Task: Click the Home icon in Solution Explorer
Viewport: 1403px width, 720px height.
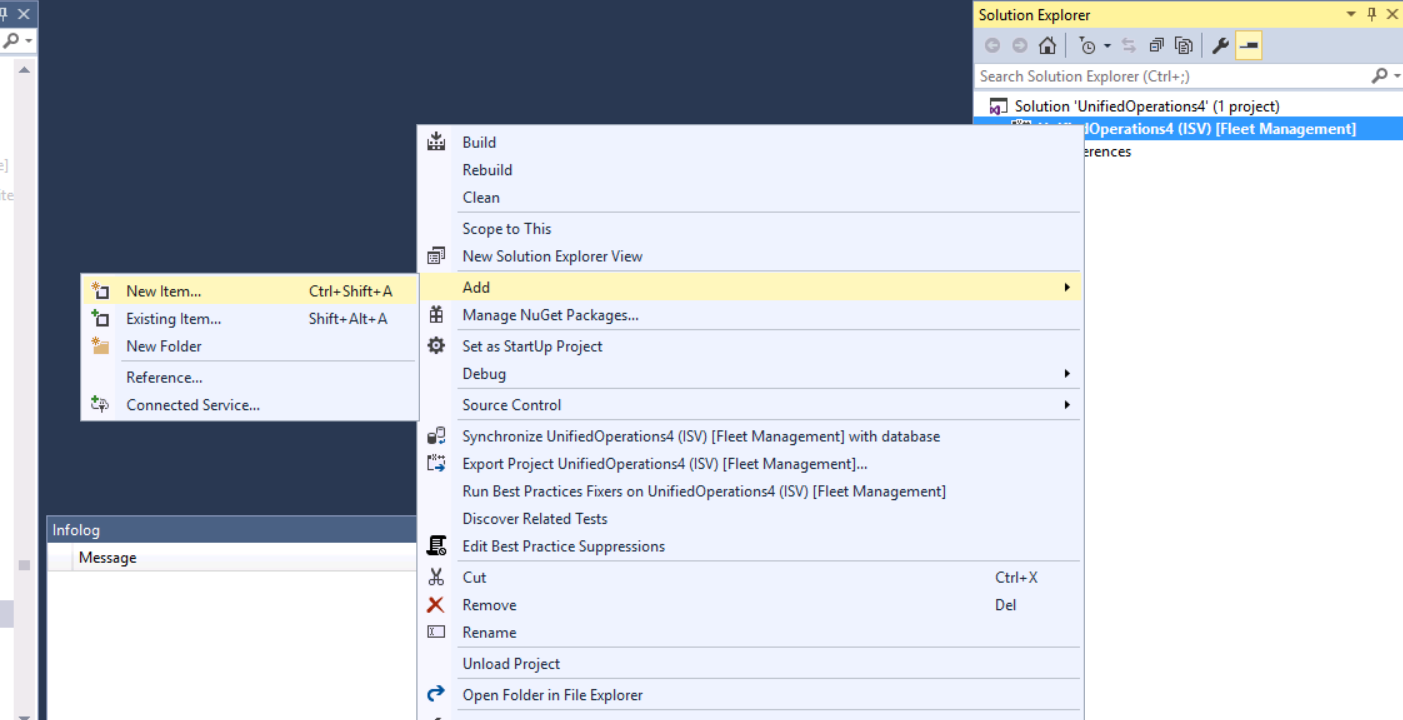Action: [1047, 45]
